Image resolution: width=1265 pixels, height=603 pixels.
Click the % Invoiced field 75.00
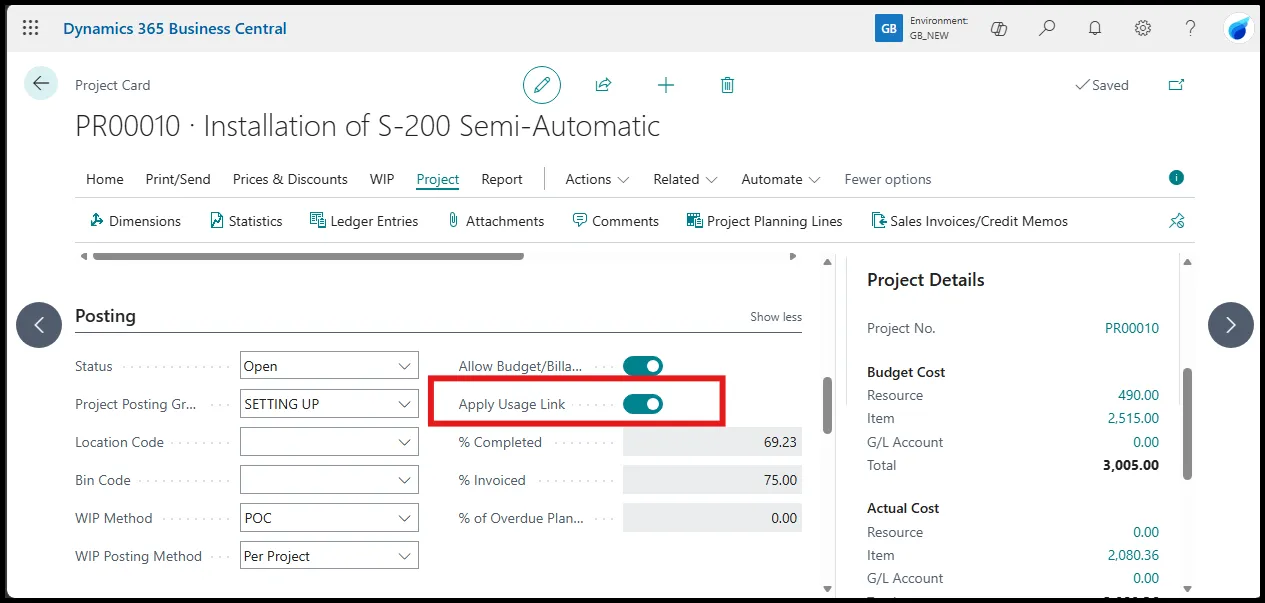712,480
